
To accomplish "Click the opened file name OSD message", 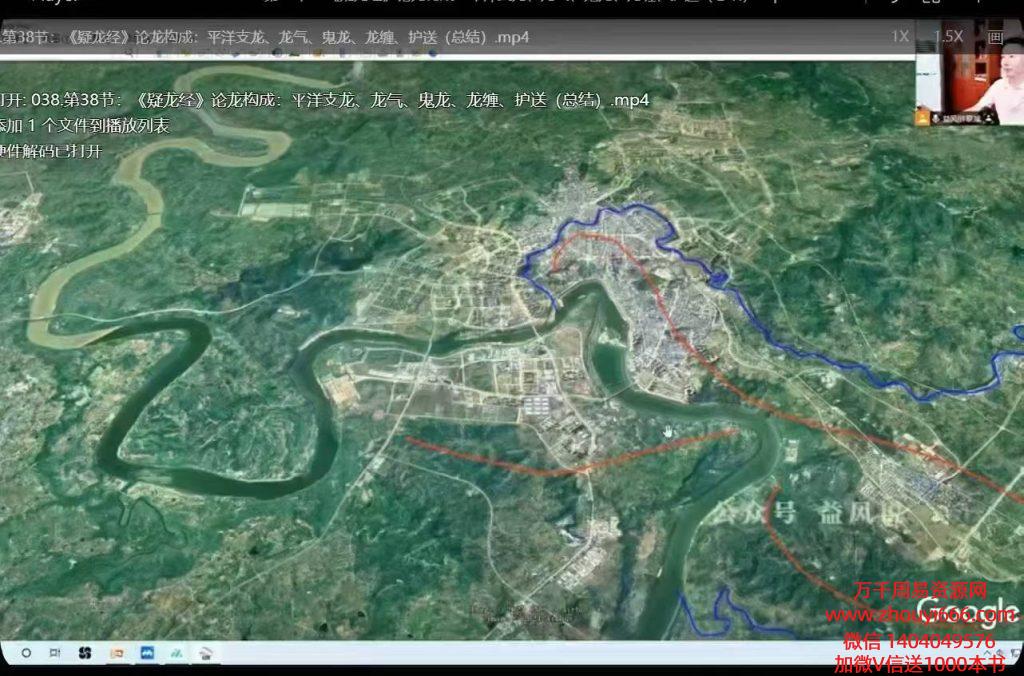I will pos(325,100).
